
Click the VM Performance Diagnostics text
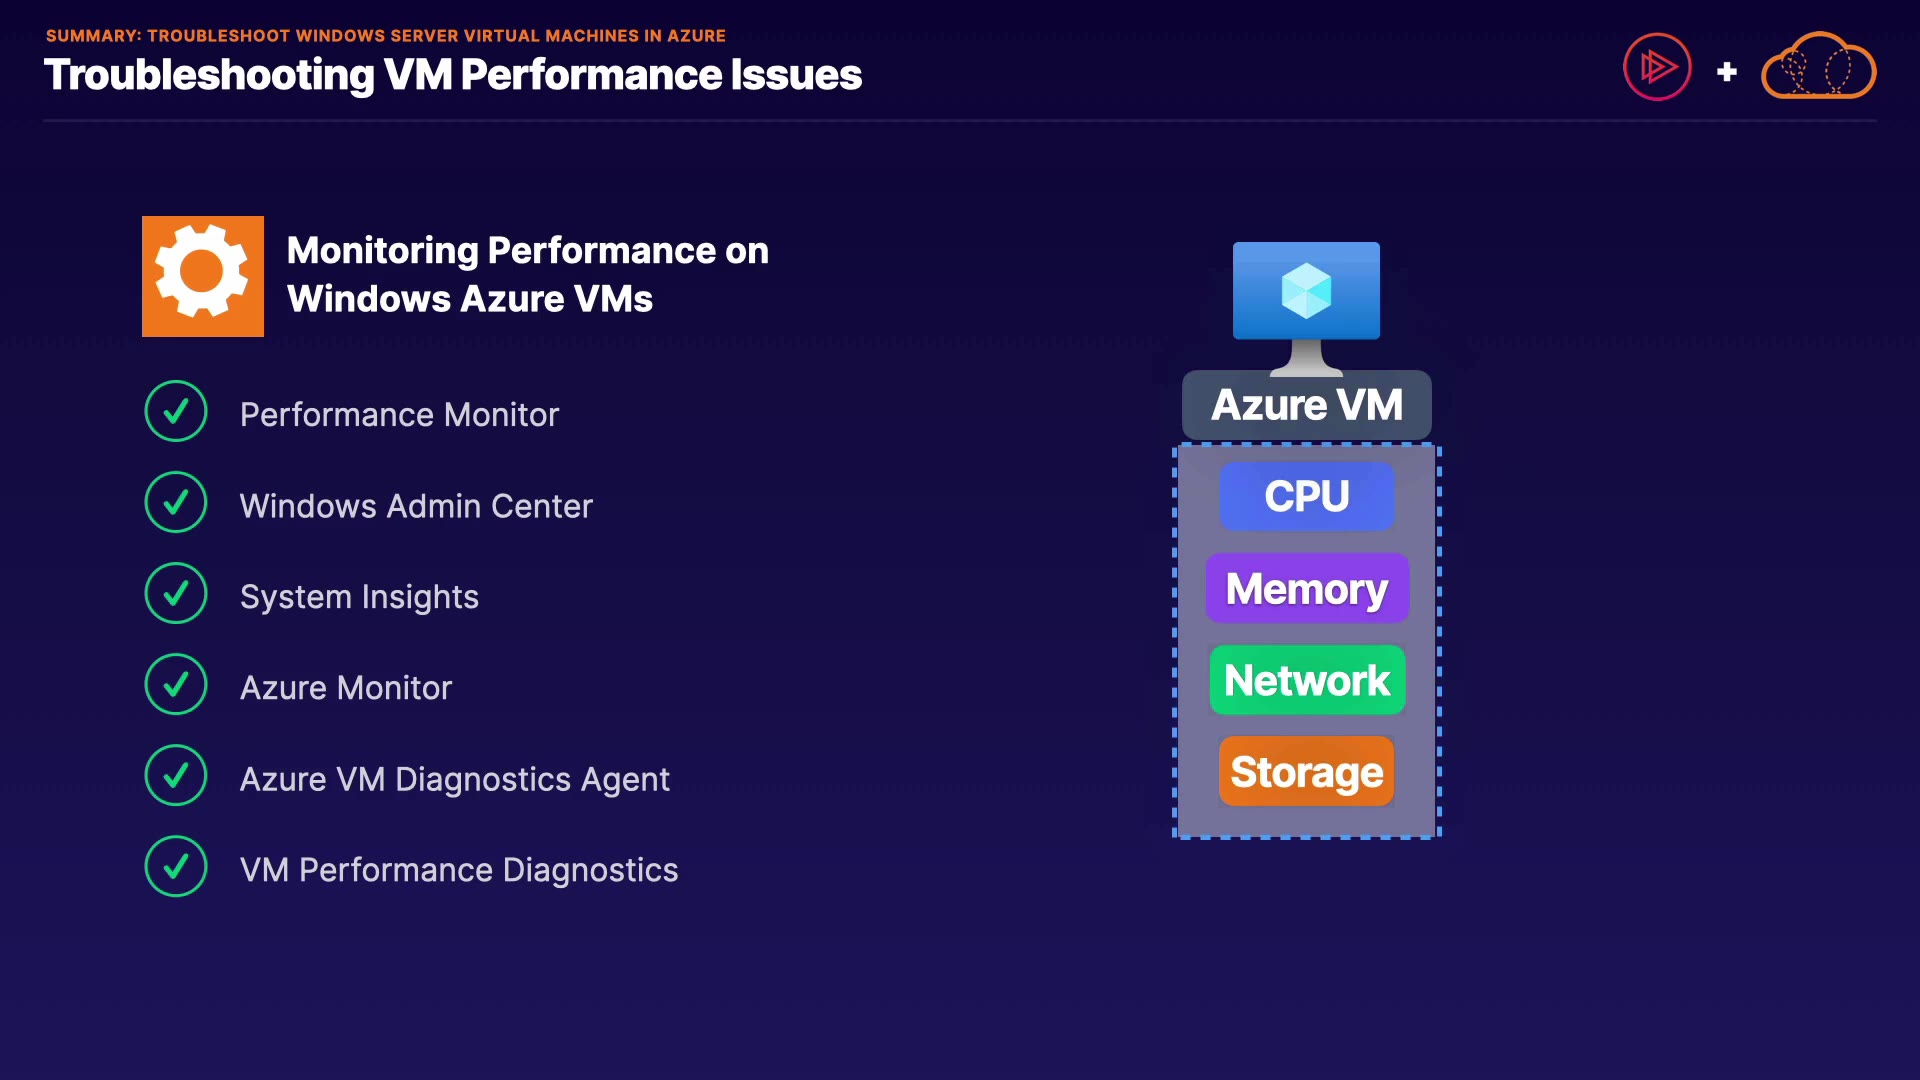(x=458, y=870)
